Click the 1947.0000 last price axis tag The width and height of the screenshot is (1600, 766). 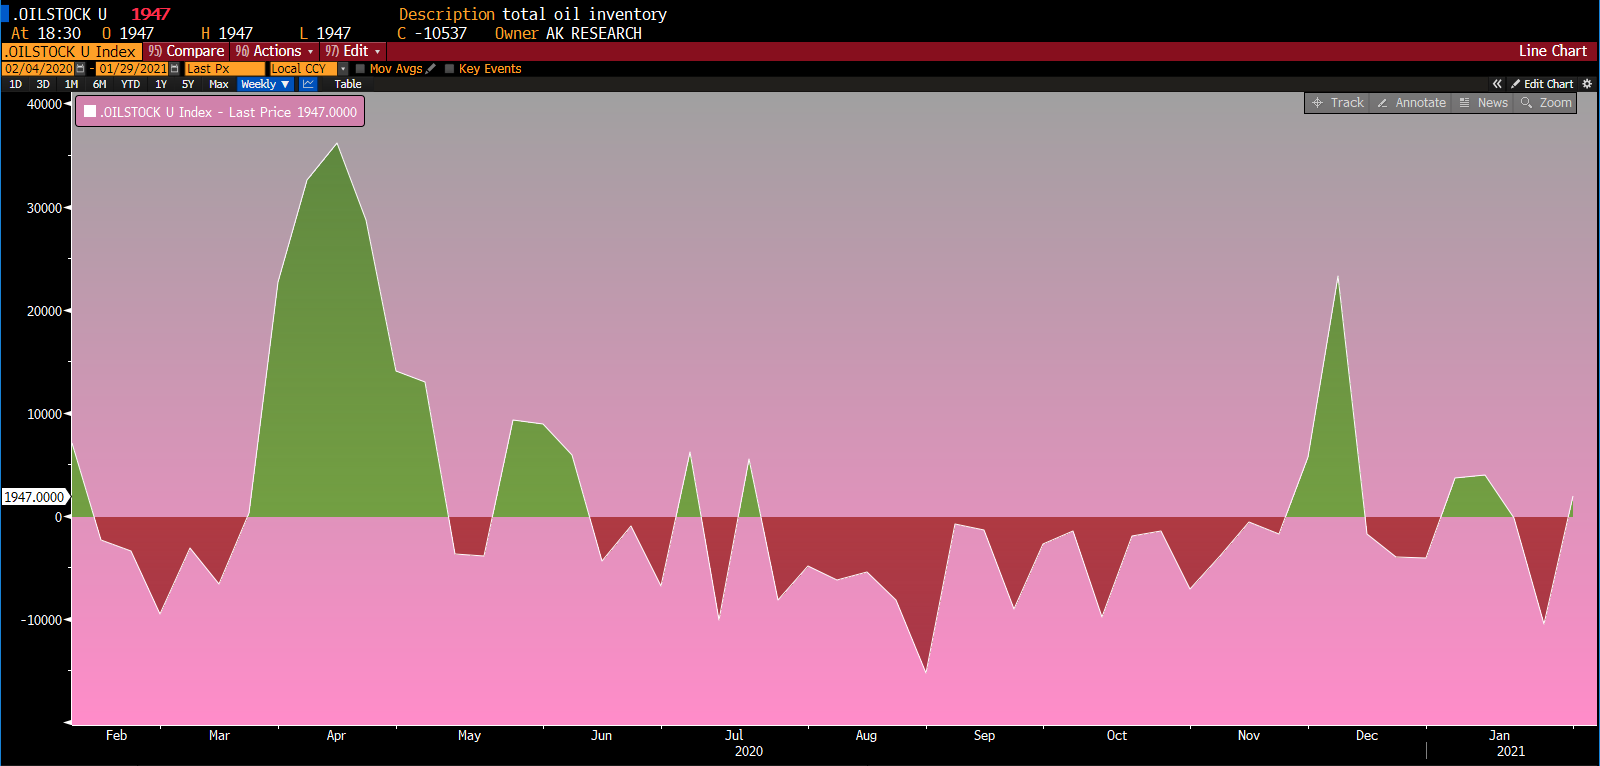click(34, 497)
